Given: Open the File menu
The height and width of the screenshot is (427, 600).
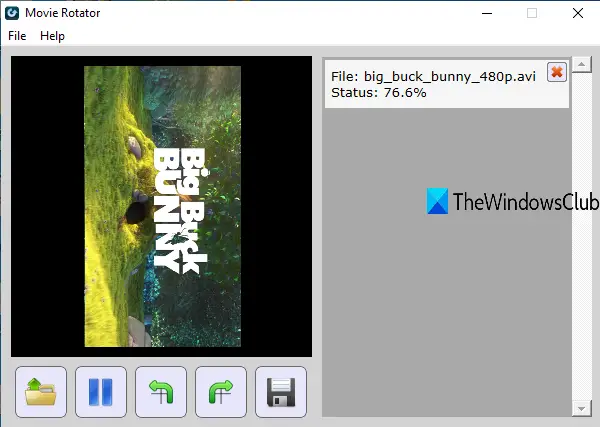Looking at the screenshot, I should pyautogui.click(x=17, y=36).
